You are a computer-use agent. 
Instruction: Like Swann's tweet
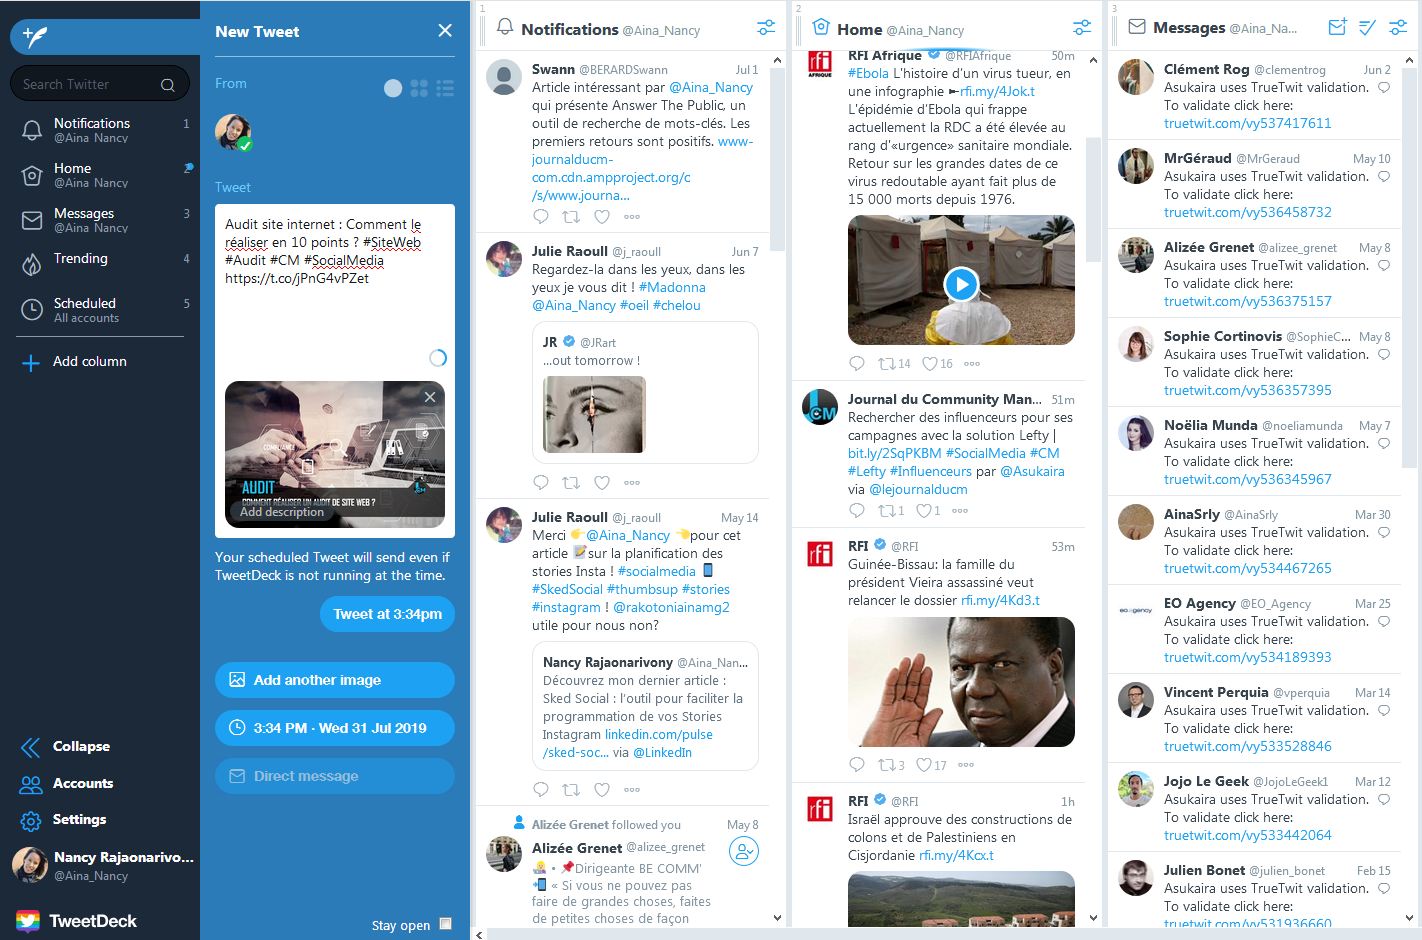pyautogui.click(x=602, y=216)
